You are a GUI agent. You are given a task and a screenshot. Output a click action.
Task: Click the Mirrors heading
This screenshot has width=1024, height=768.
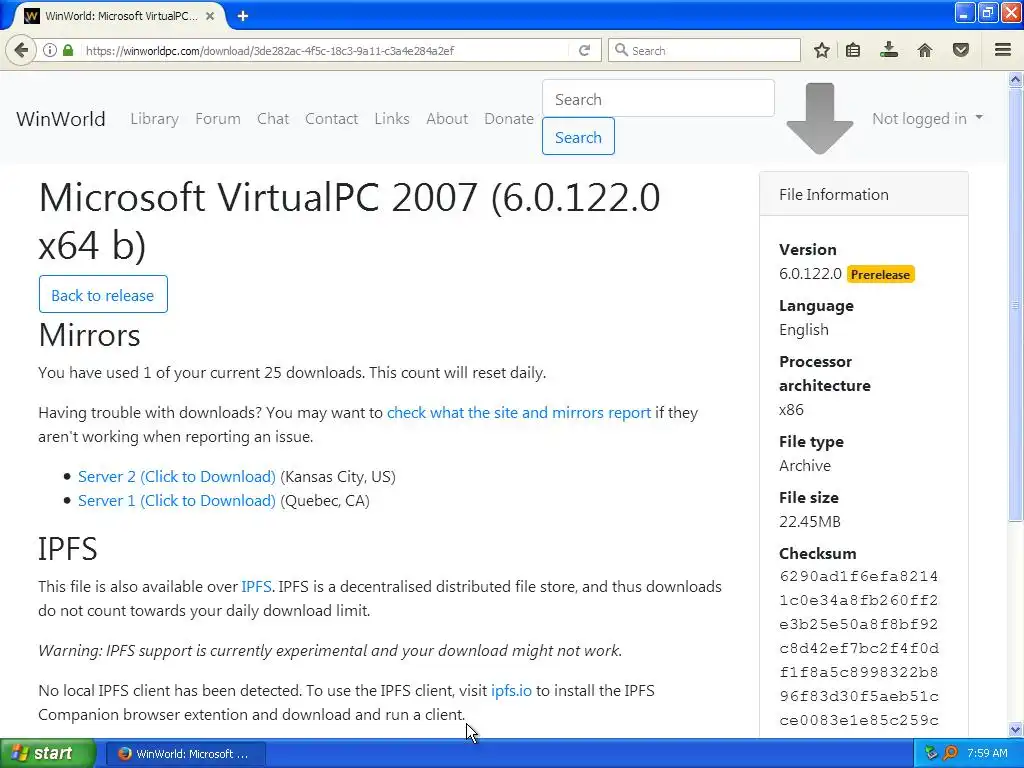(x=89, y=335)
